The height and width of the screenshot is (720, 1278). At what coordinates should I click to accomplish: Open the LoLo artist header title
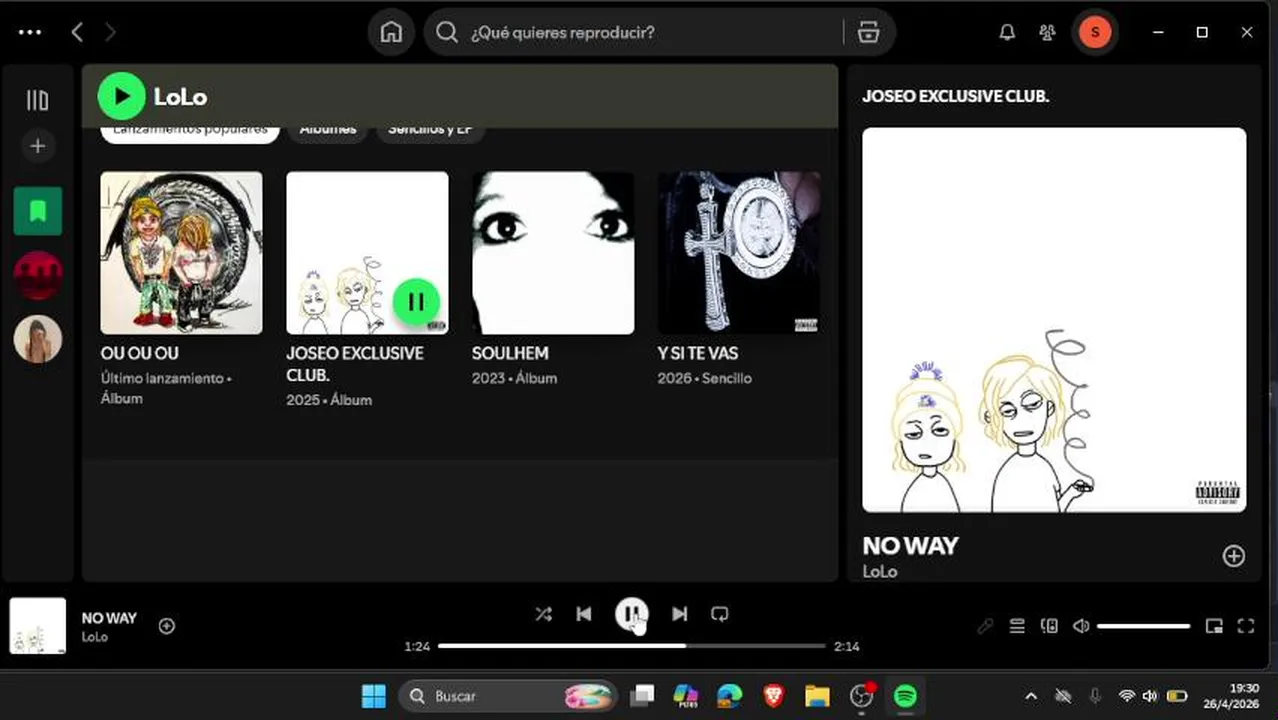pos(180,97)
